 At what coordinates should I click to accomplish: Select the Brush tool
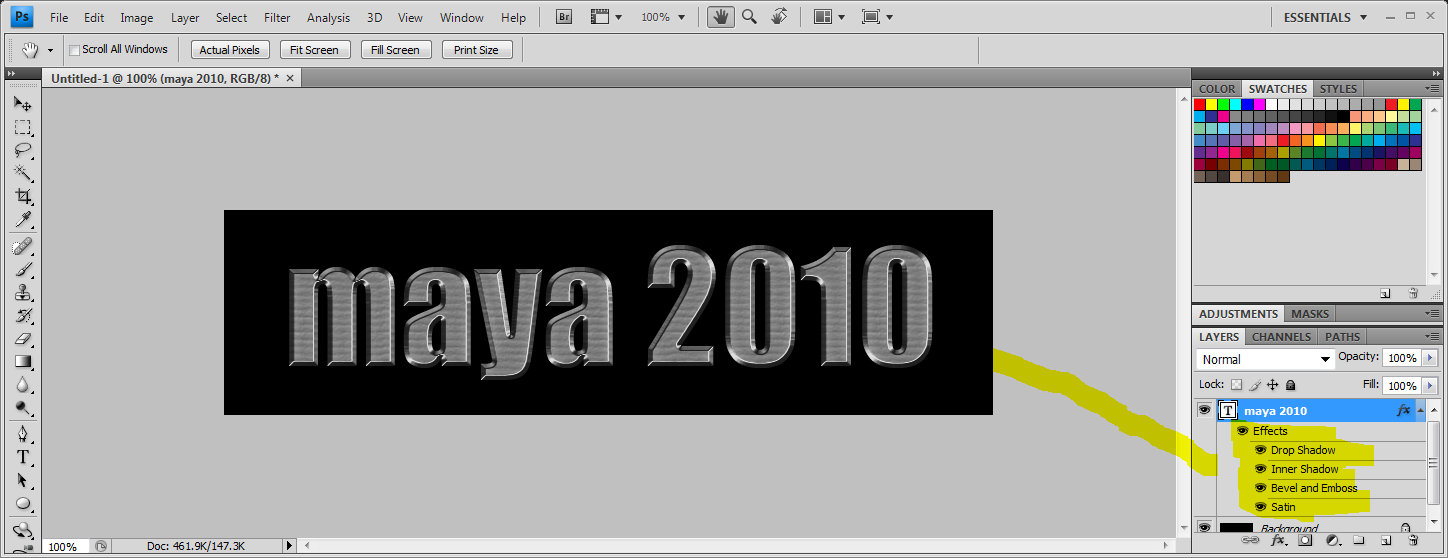pyautogui.click(x=23, y=269)
